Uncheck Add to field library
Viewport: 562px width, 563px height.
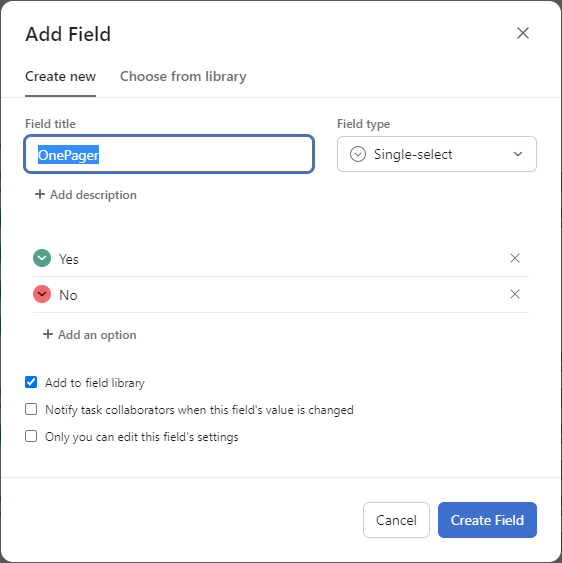pyautogui.click(x=31, y=382)
